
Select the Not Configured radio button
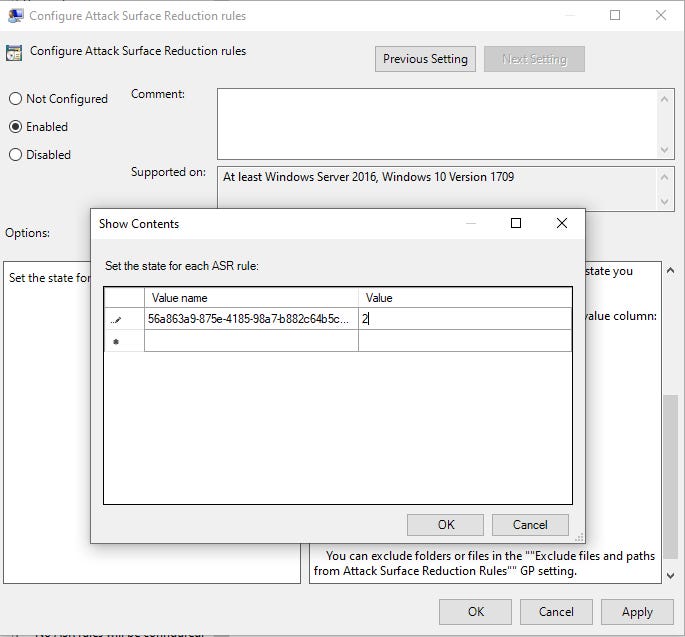click(x=16, y=99)
